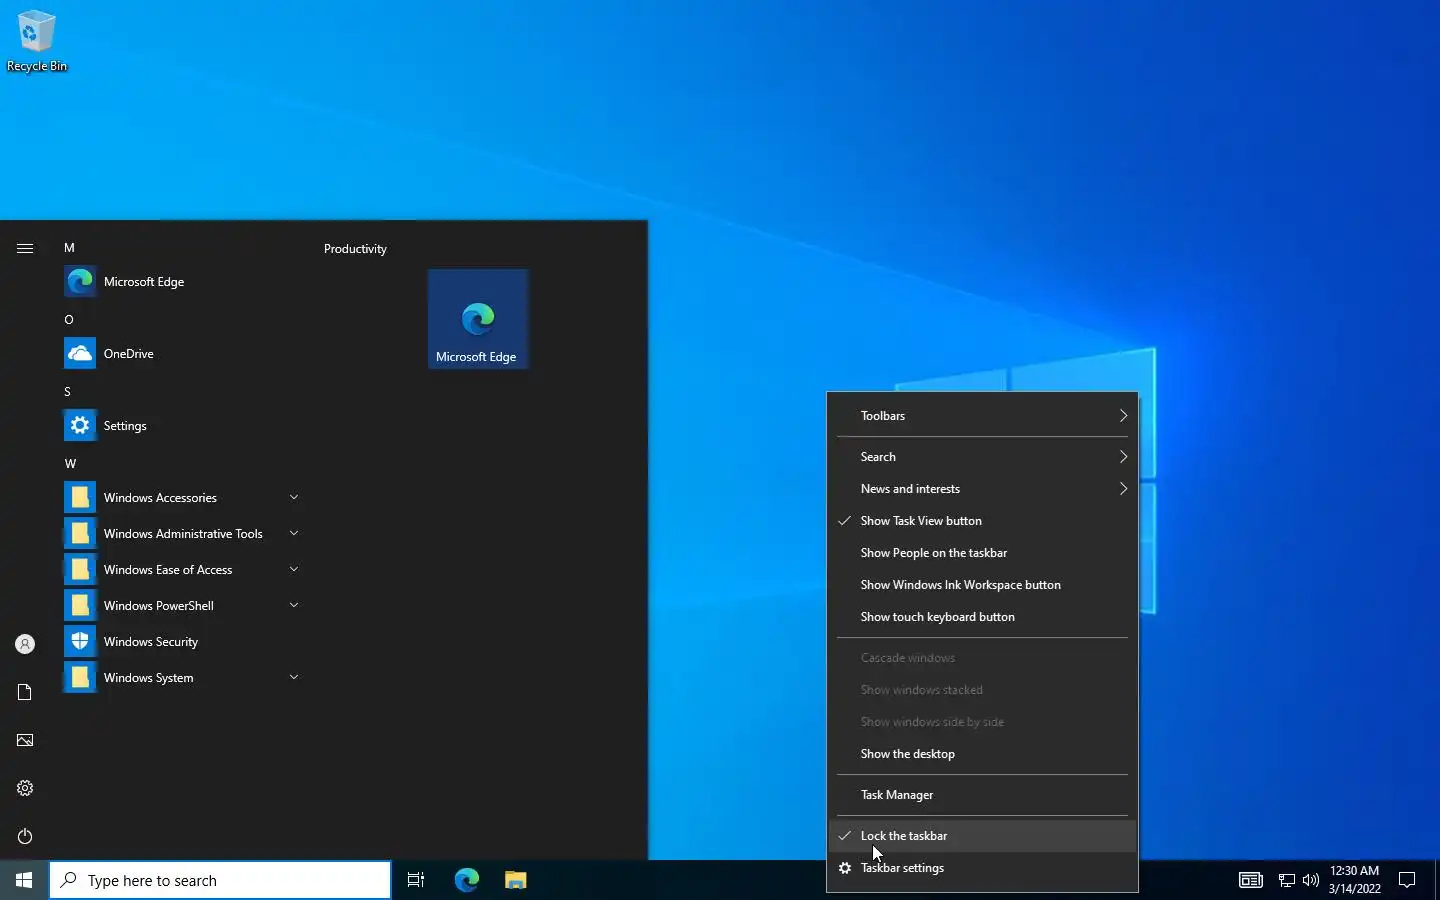Open user account icon in Start sidebar
Image resolution: width=1440 pixels, height=900 pixels.
pos(25,644)
